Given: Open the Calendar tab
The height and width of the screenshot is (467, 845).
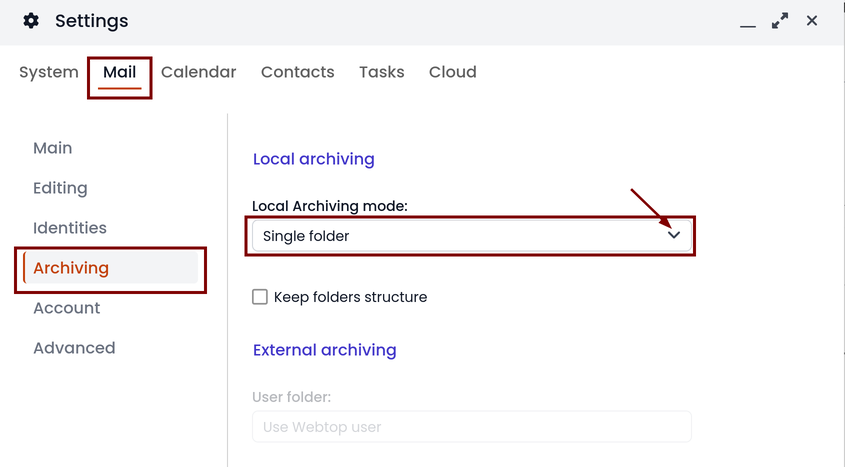Looking at the screenshot, I should pos(198,72).
